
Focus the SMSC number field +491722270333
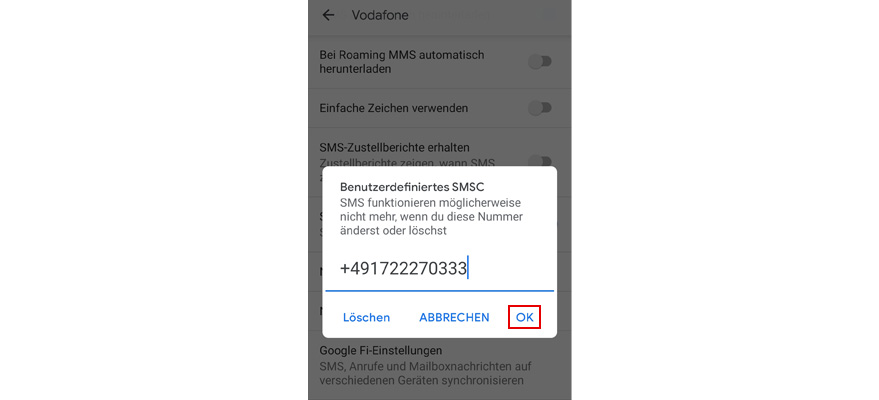[440, 269]
